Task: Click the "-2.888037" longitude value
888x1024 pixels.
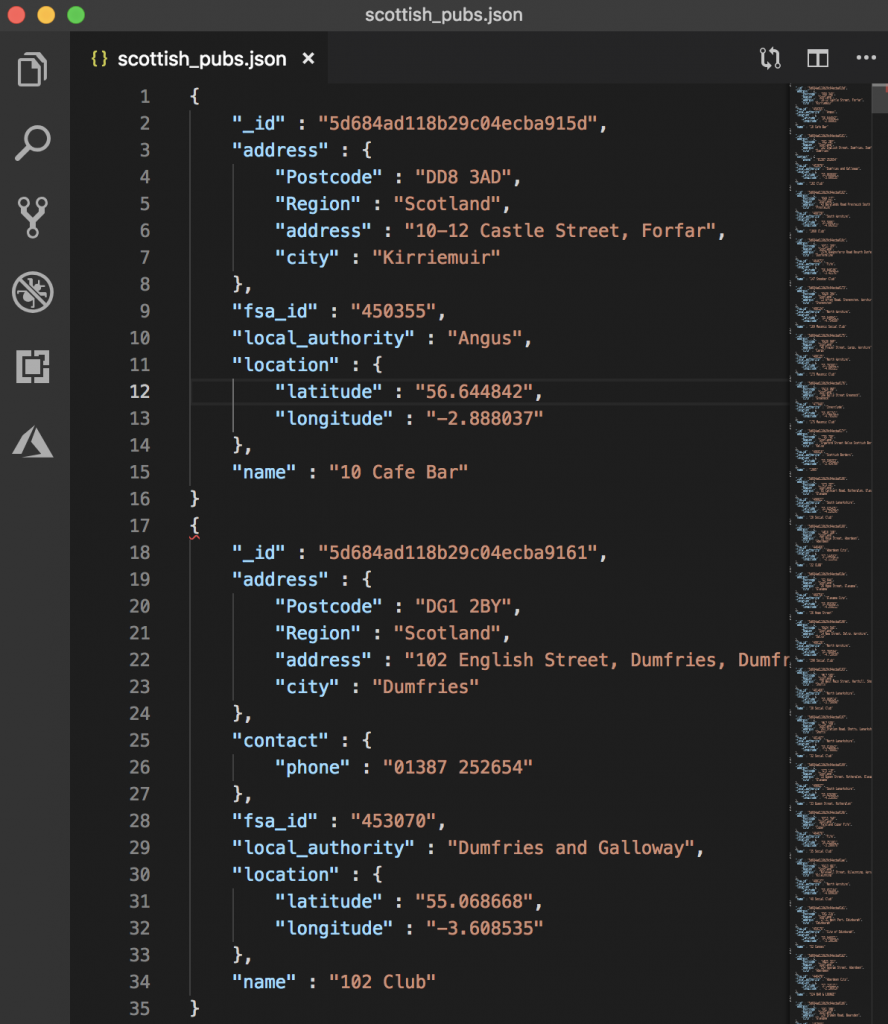Action: pyautogui.click(x=484, y=418)
